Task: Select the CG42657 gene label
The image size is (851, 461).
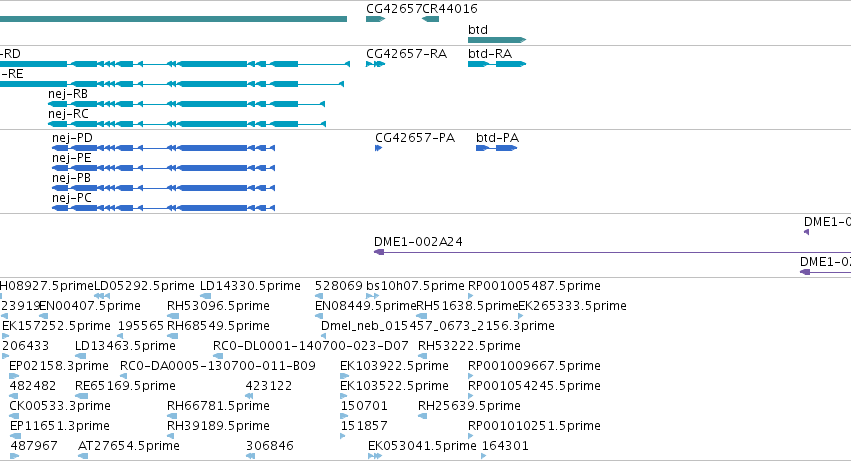Action: (x=394, y=9)
